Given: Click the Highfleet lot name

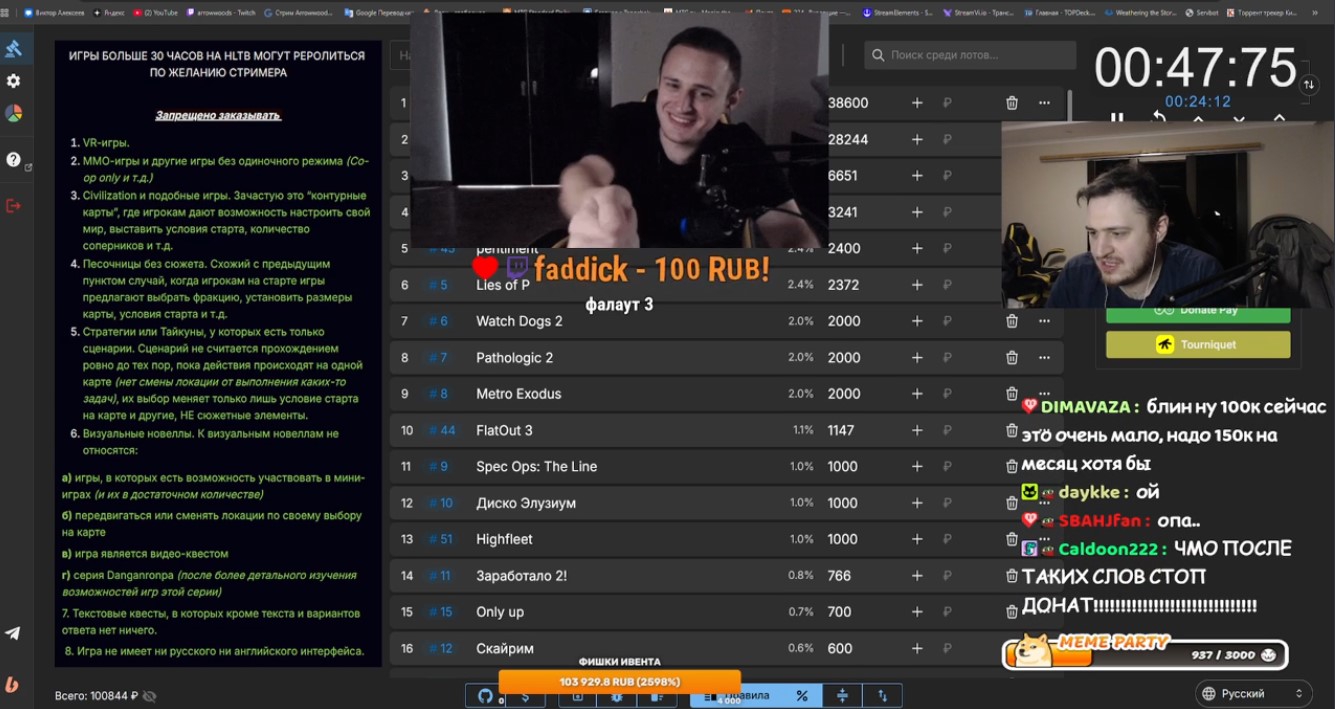Looking at the screenshot, I should (x=504, y=539).
